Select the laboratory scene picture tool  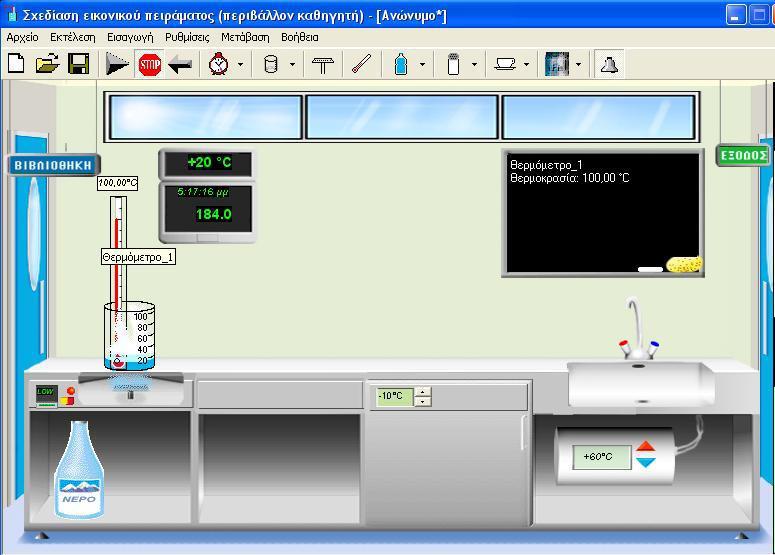click(557, 64)
